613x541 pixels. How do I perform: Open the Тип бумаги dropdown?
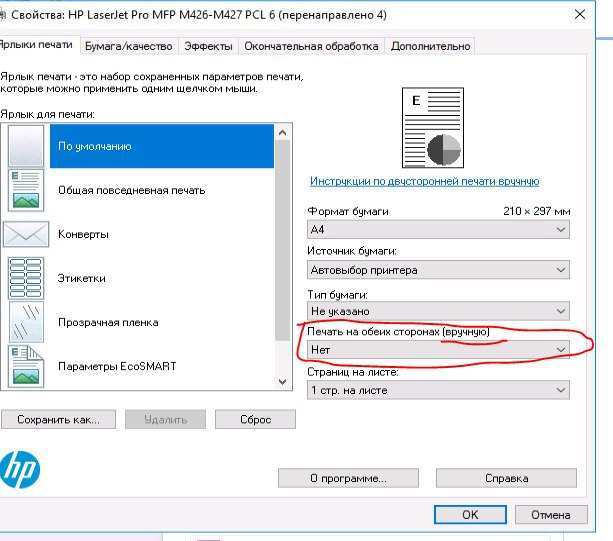click(x=438, y=311)
